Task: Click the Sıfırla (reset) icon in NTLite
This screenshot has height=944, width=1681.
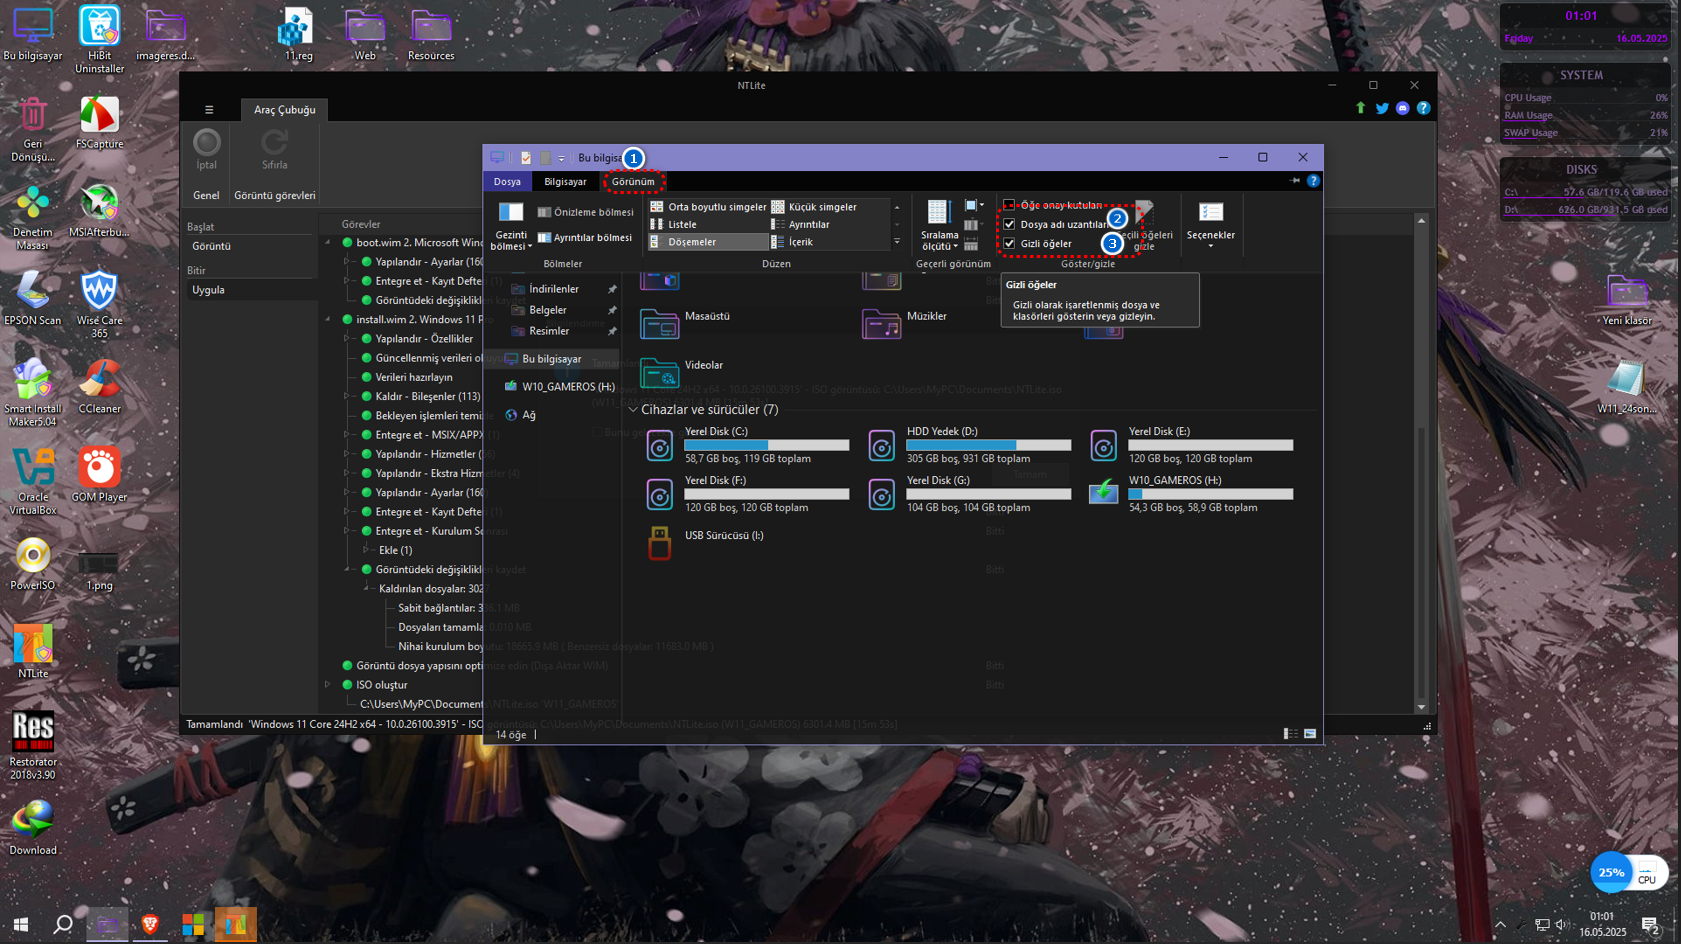Action: point(274,143)
